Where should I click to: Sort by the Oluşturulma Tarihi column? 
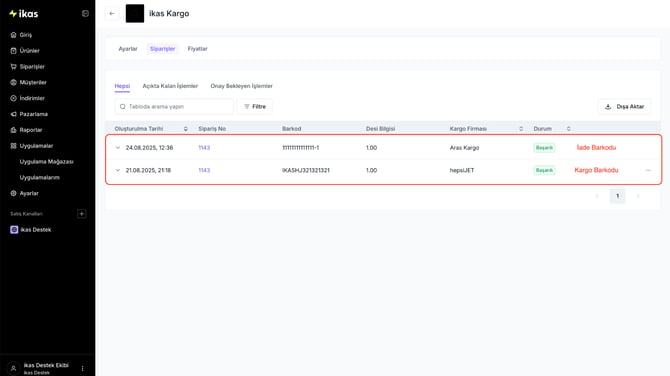point(185,129)
